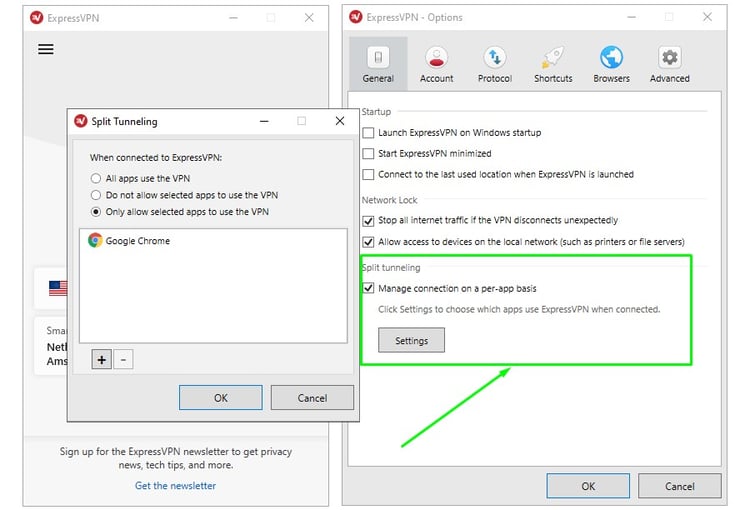Minimize the ExpressVPN Options window

pyautogui.click(x=631, y=17)
